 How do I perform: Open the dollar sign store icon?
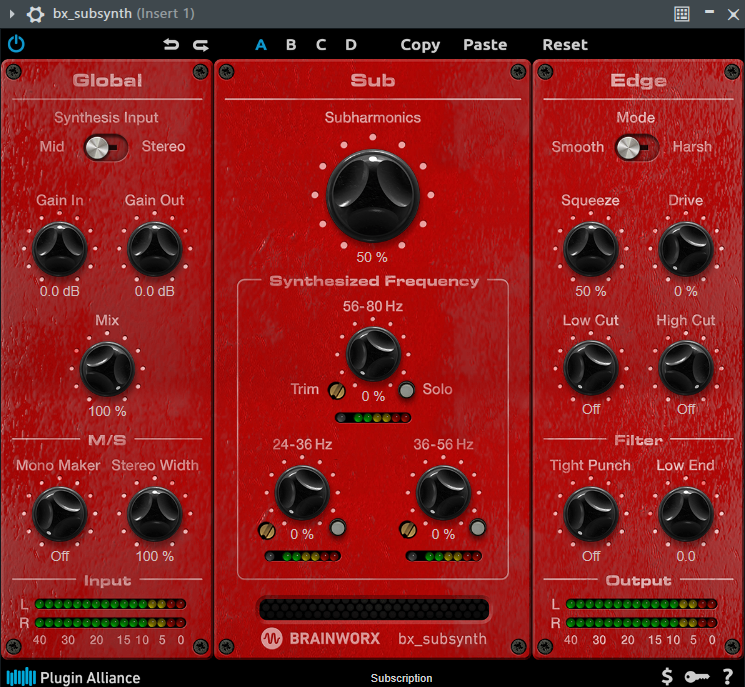(667, 677)
